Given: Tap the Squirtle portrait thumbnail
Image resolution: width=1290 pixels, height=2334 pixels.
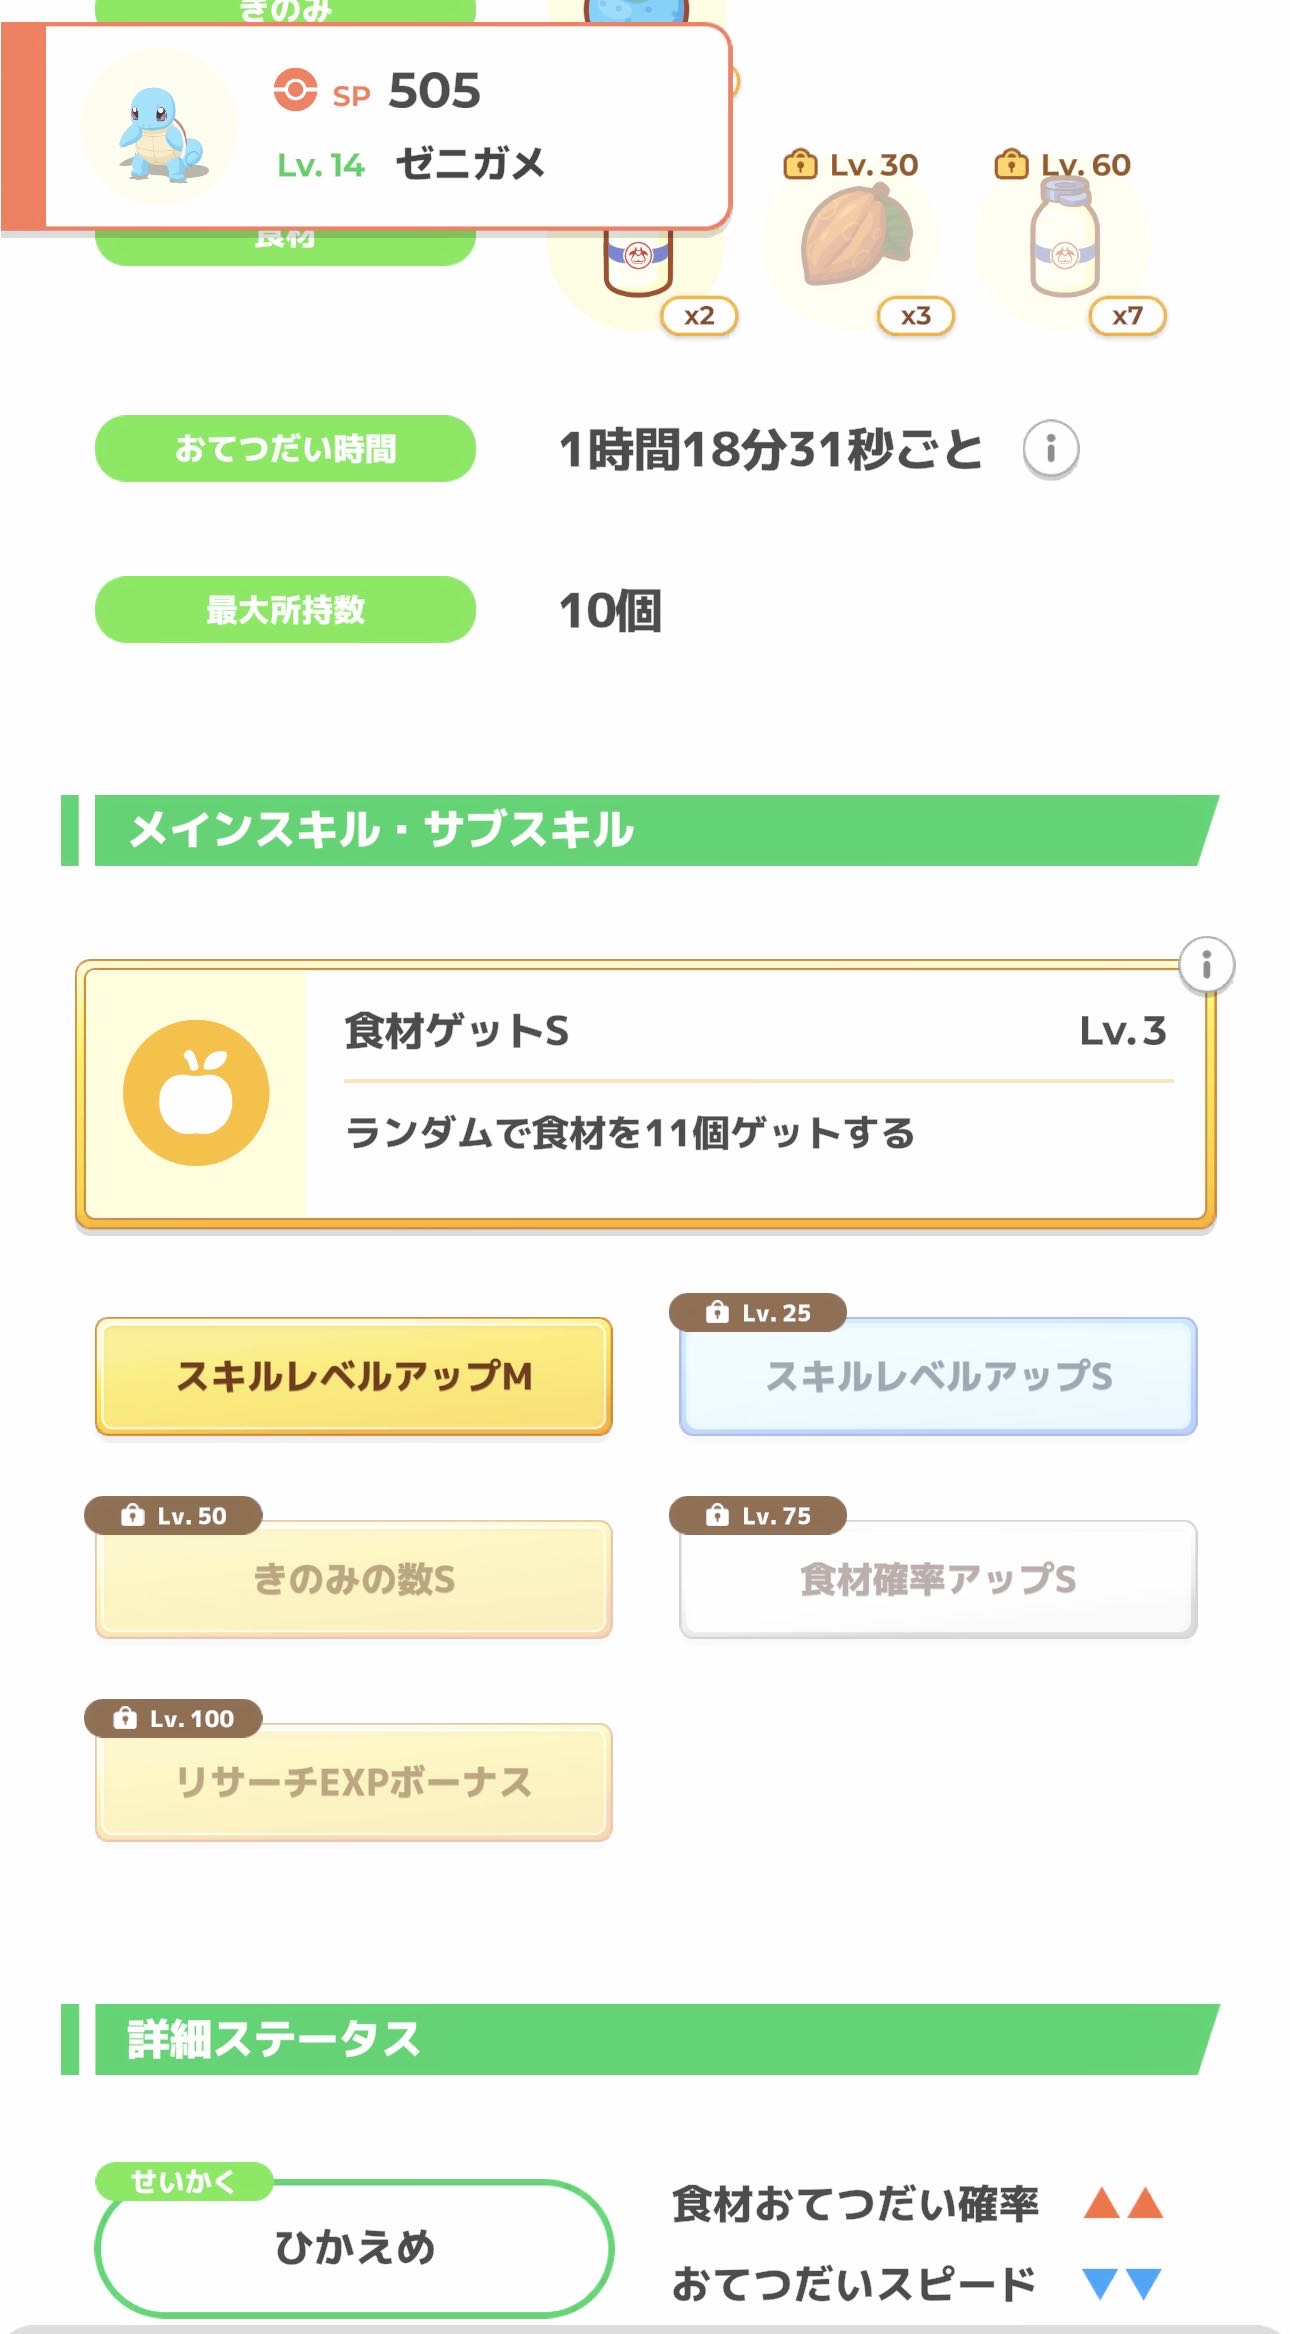Looking at the screenshot, I should 160,128.
